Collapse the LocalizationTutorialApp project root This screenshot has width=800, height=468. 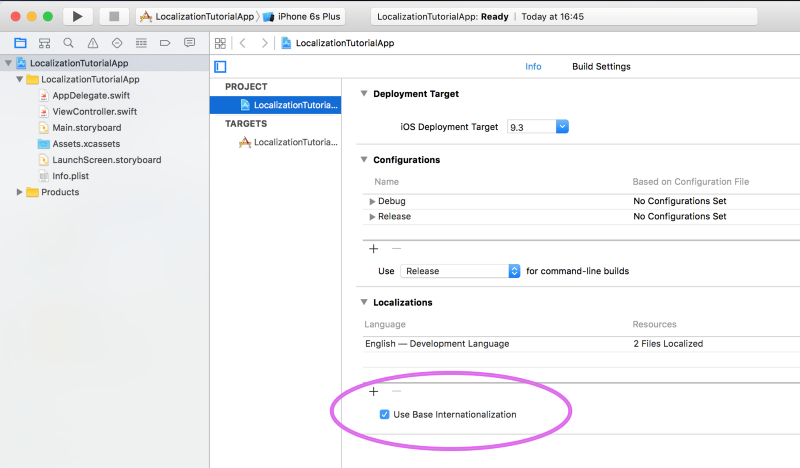(8, 63)
